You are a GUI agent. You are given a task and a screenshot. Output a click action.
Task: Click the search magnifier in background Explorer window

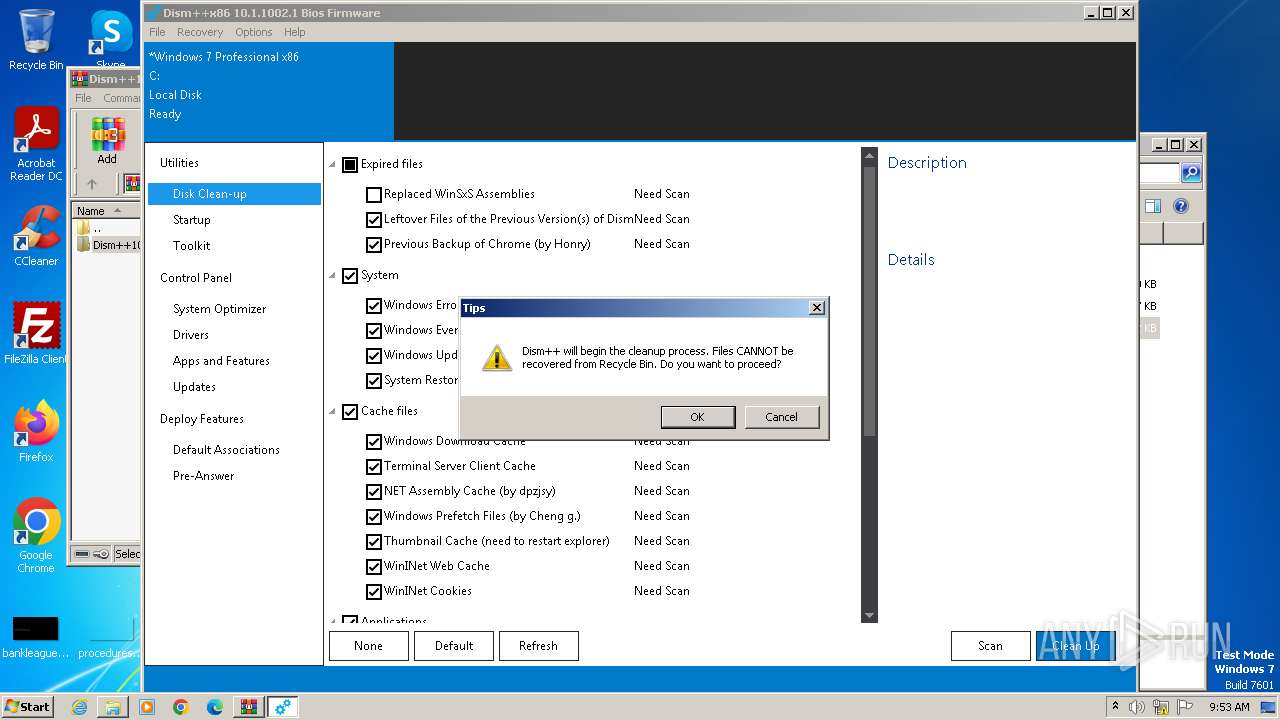(x=1190, y=173)
